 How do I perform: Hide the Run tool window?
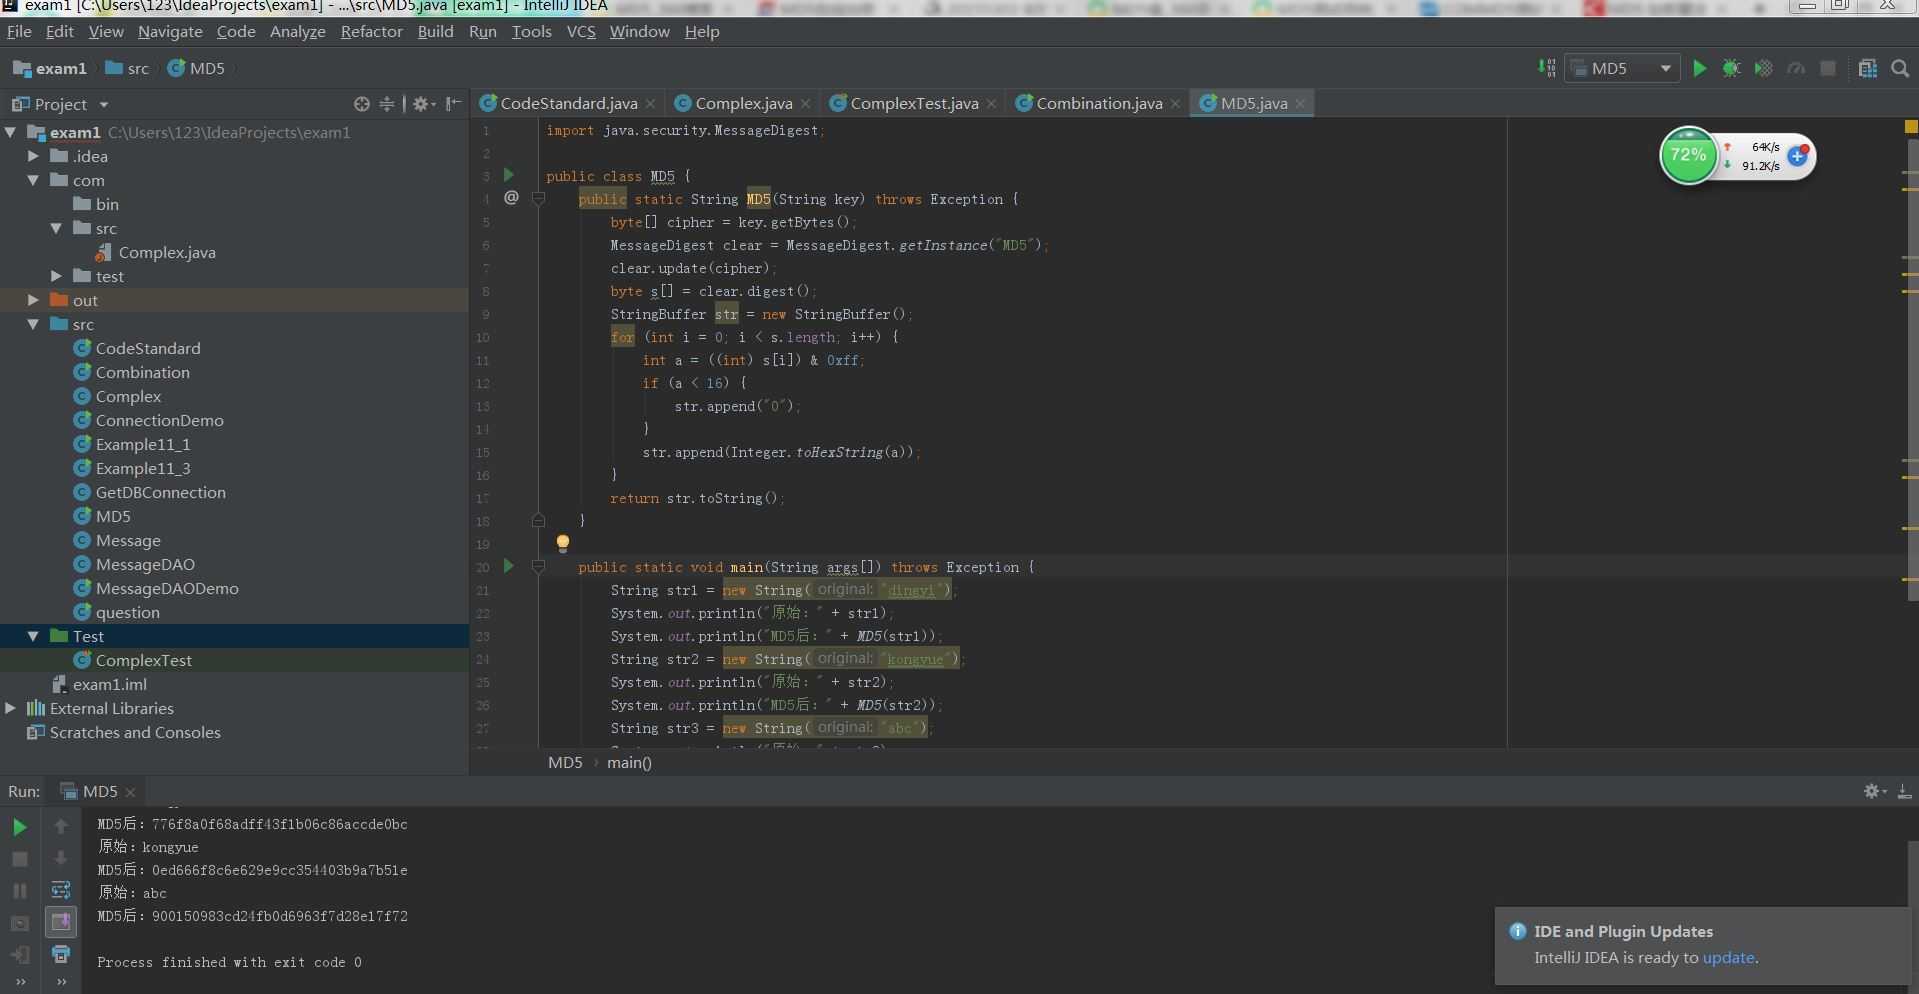[1904, 791]
